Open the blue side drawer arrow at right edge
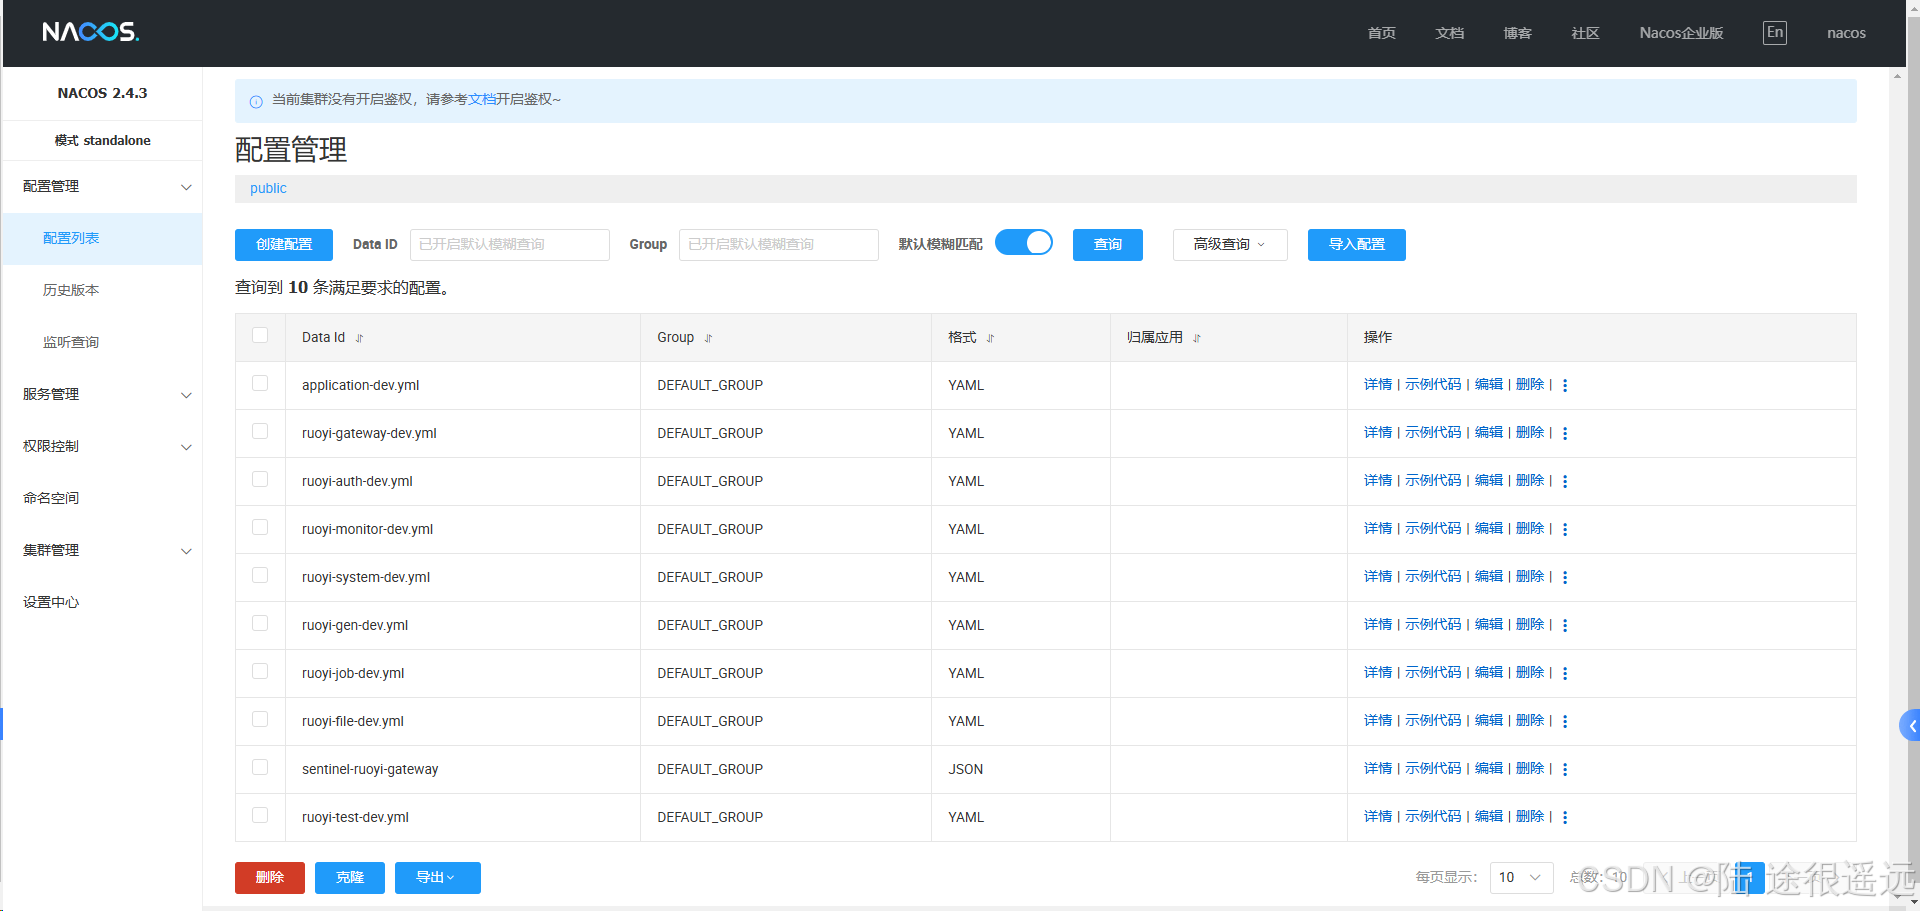This screenshot has height=911, width=1920. [1909, 726]
